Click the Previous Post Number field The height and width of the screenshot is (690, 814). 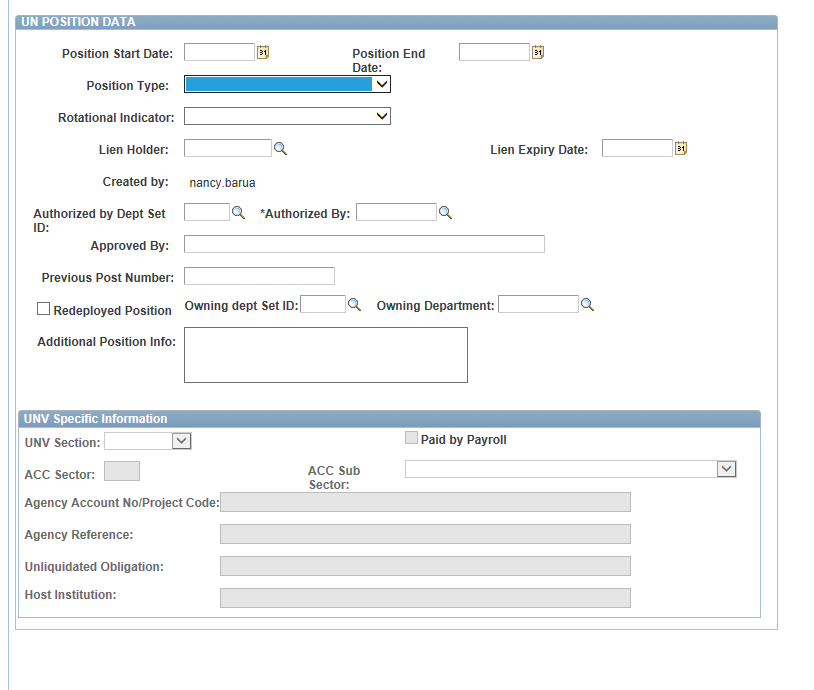click(259, 276)
